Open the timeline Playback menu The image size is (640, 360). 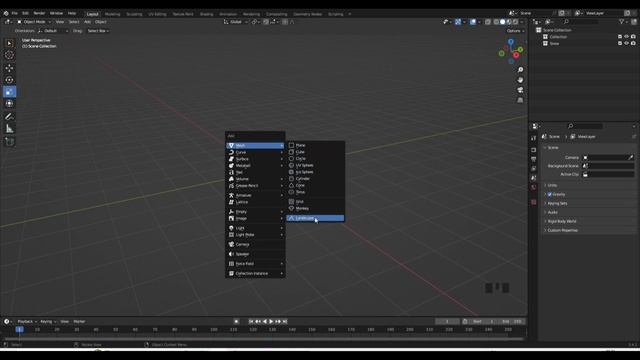pos(27,322)
